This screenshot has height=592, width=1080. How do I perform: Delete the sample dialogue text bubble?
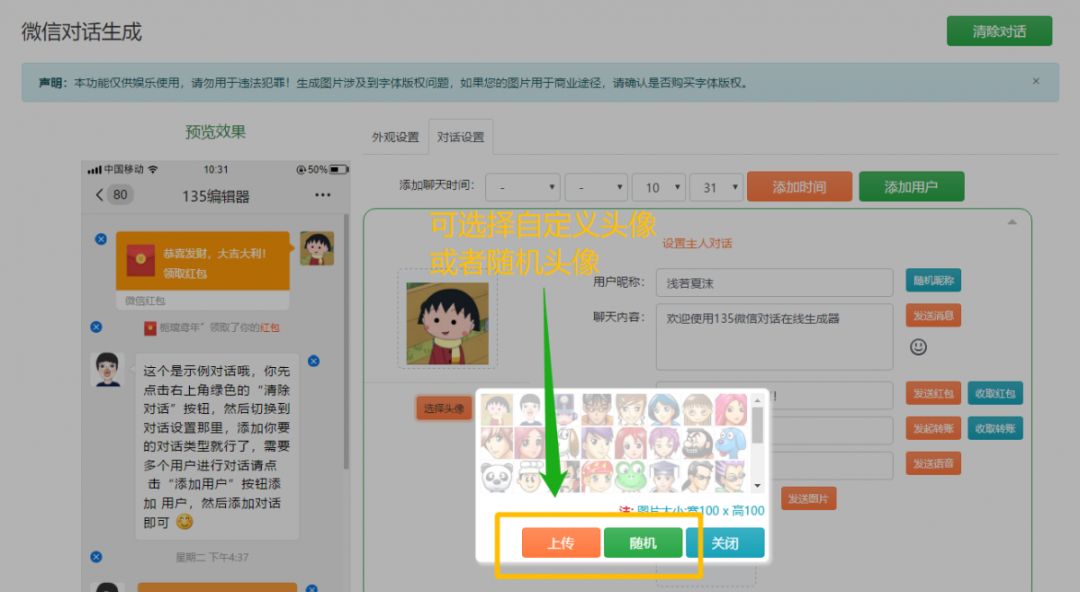[313, 360]
